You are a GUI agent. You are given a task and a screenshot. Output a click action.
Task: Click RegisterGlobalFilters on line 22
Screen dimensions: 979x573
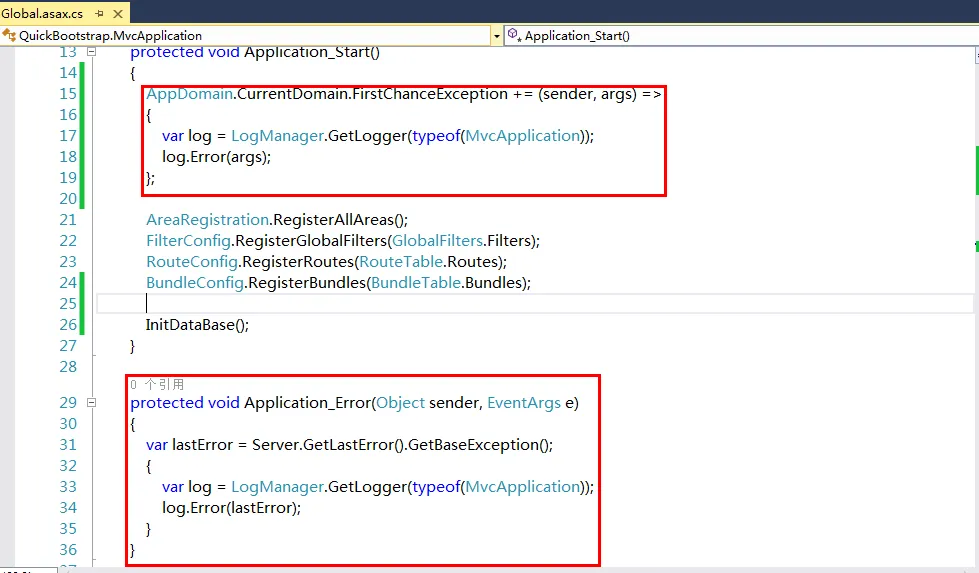click(311, 240)
